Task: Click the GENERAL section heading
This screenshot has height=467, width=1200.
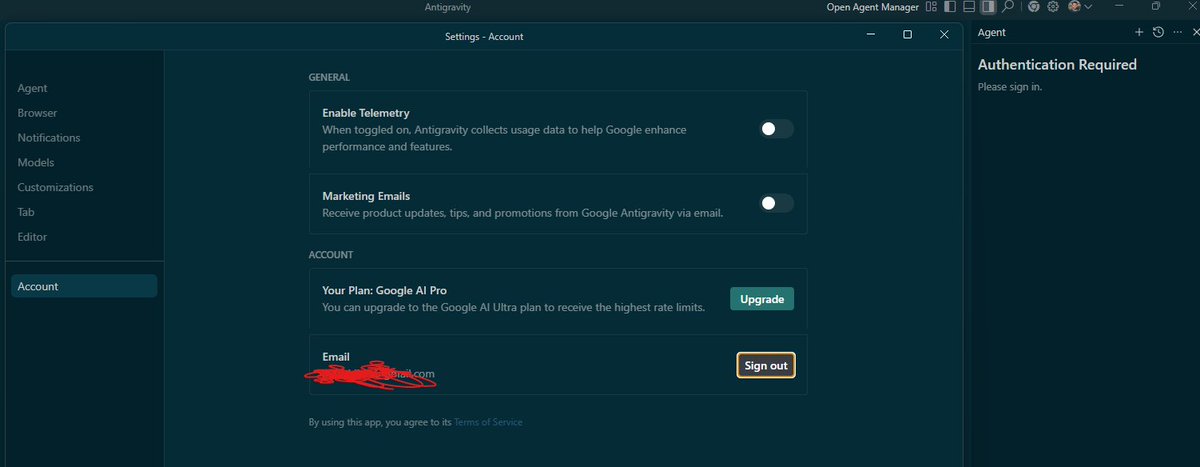Action: (x=329, y=77)
